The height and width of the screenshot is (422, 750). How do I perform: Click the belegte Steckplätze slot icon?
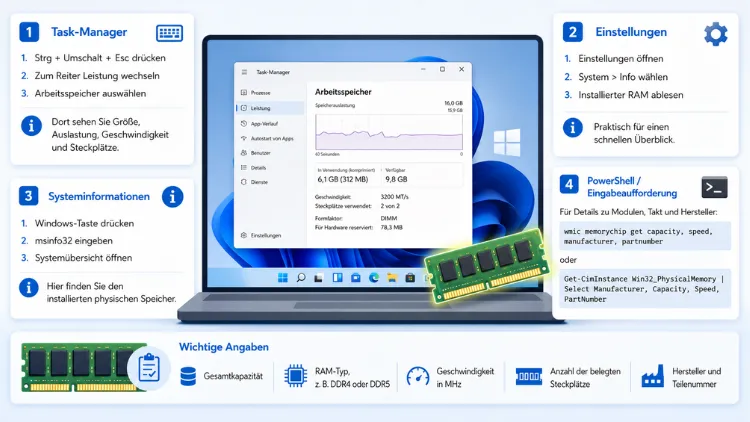click(x=529, y=377)
